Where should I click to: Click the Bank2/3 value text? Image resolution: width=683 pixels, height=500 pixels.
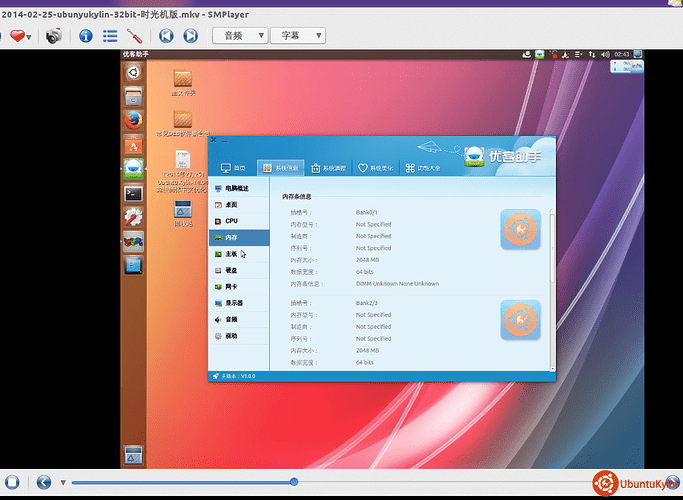(366, 303)
